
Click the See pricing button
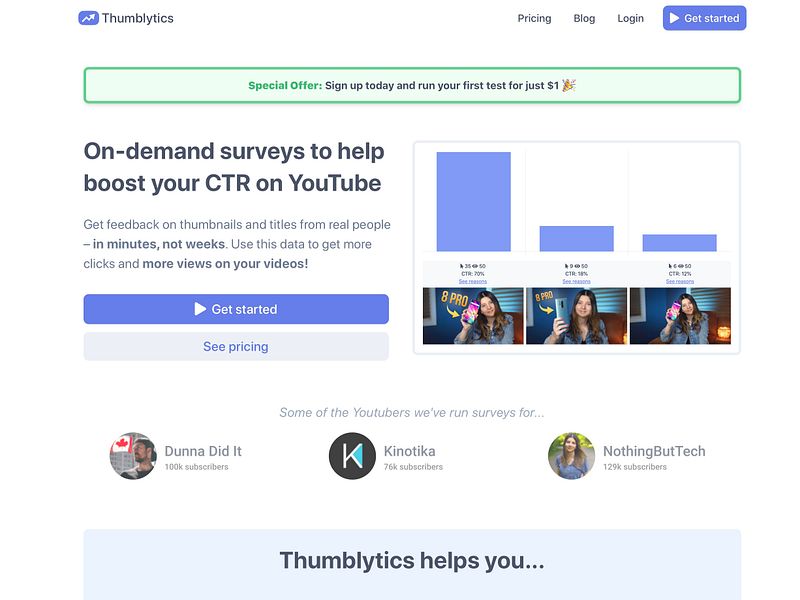(236, 346)
